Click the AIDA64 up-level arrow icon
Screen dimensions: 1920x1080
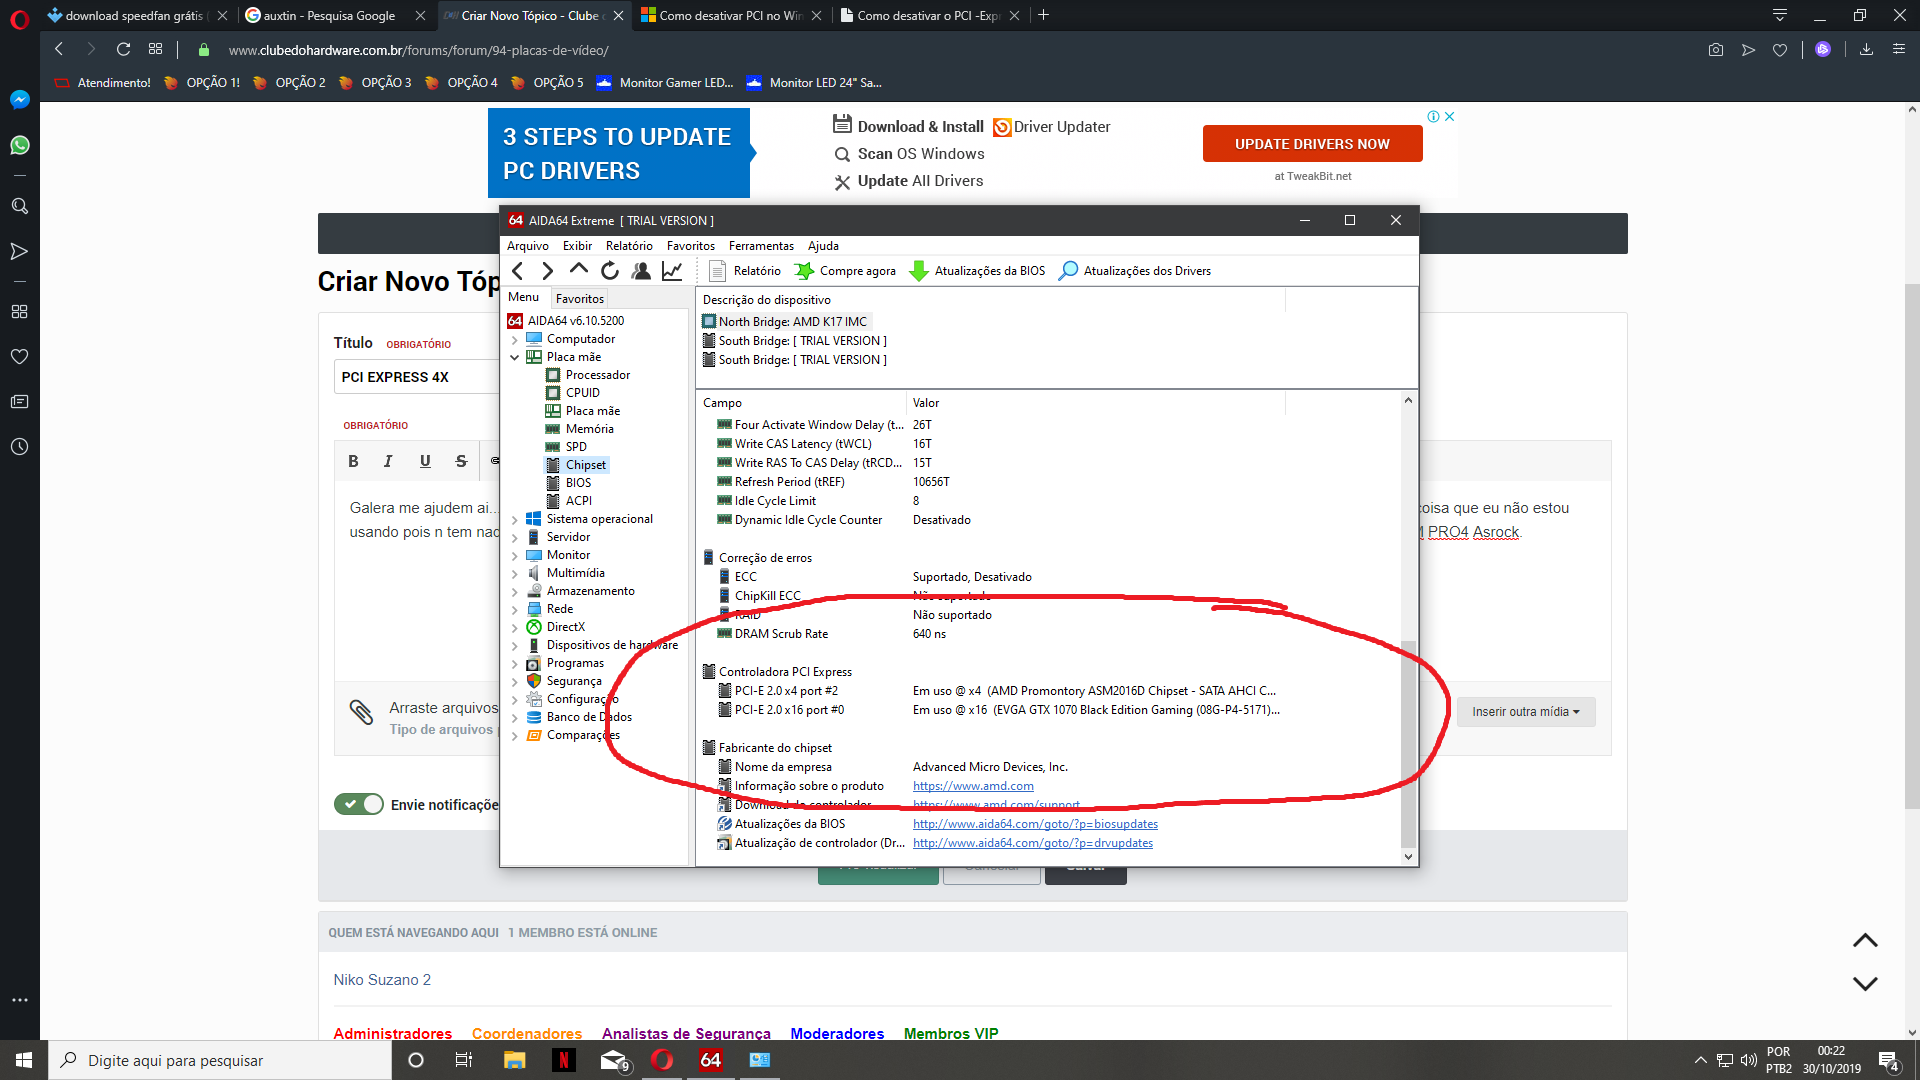pyautogui.click(x=578, y=270)
